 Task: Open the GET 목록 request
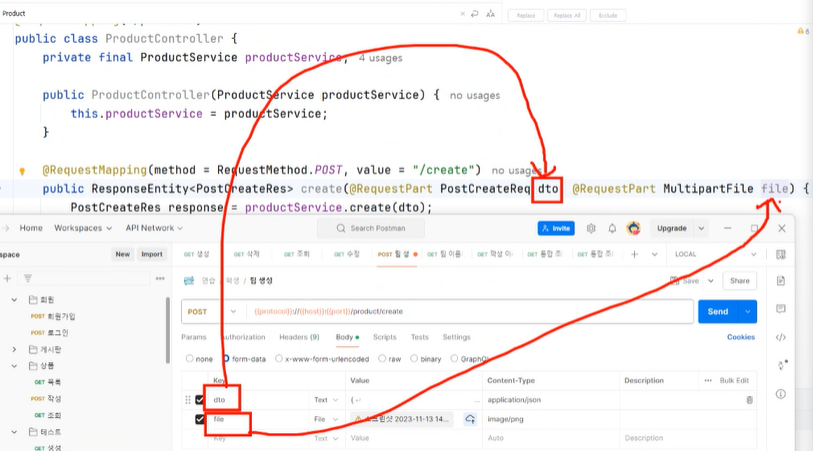click(x=47, y=382)
